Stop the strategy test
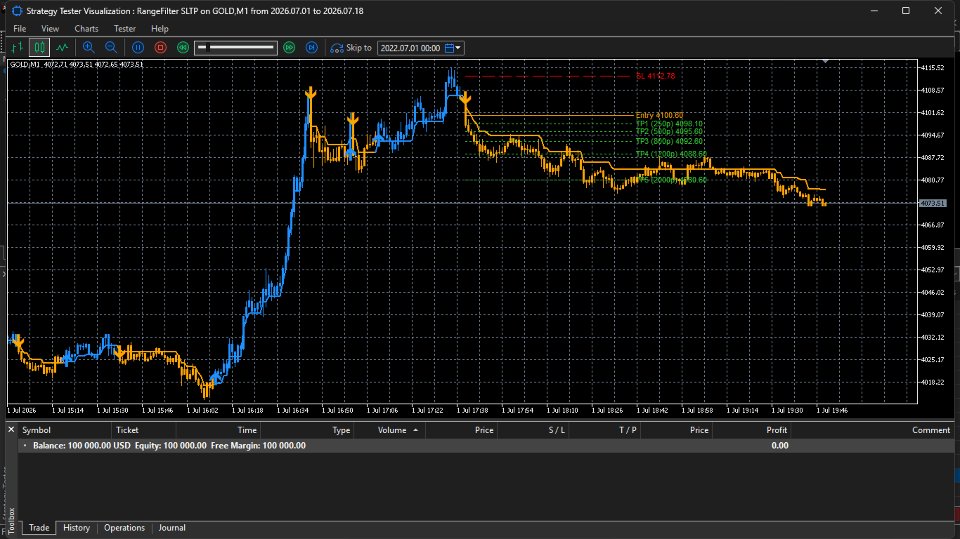Image resolution: width=960 pixels, height=539 pixels. (x=160, y=47)
